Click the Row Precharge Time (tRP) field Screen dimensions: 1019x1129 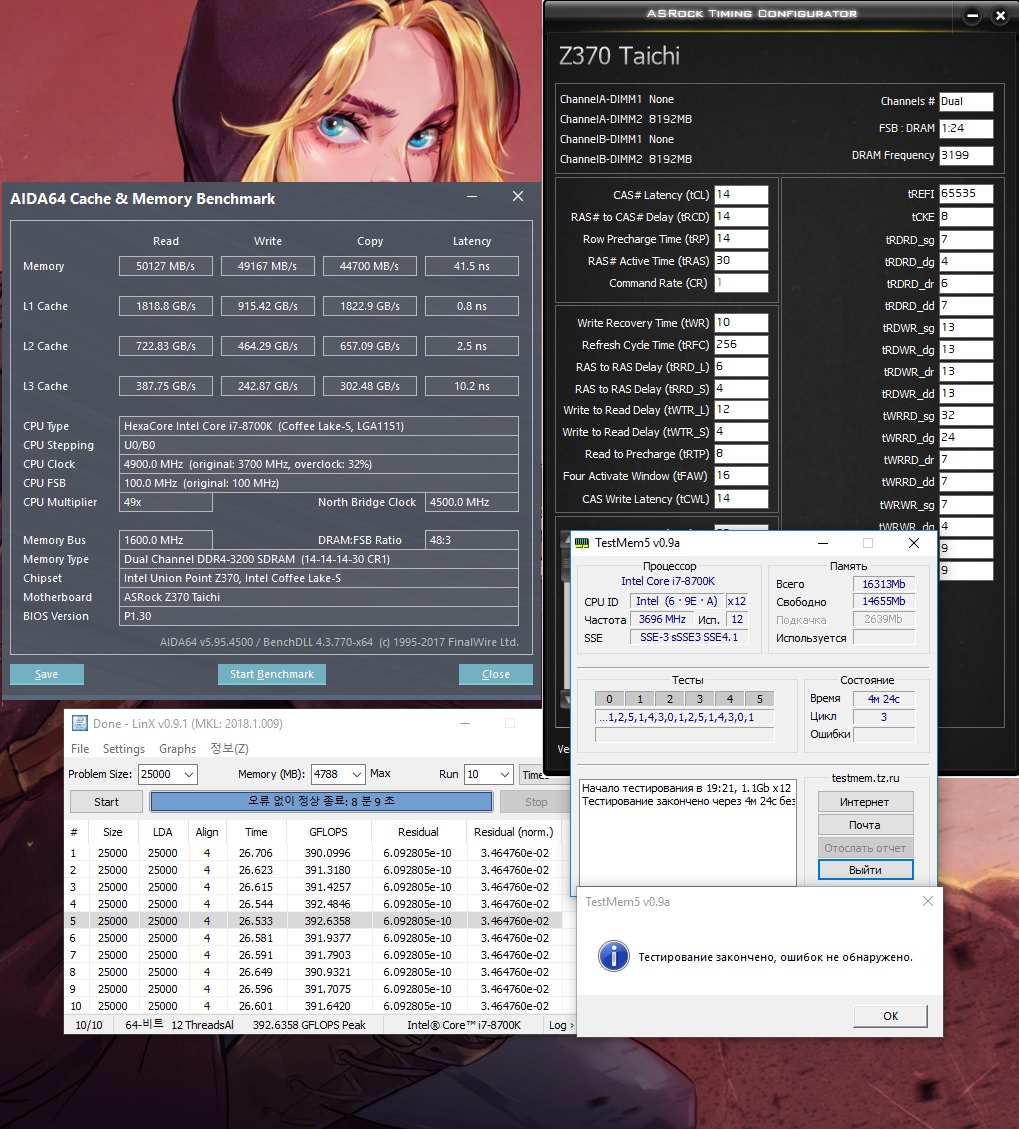click(x=741, y=238)
